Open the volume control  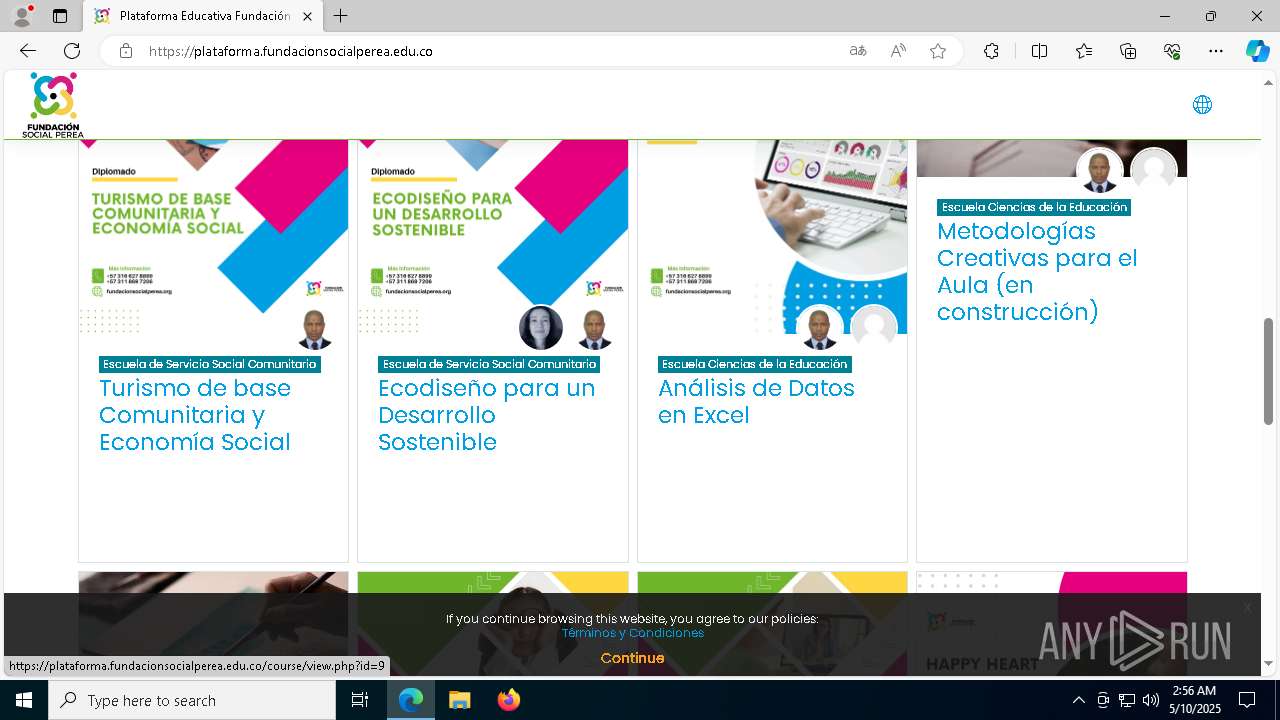coord(1151,700)
